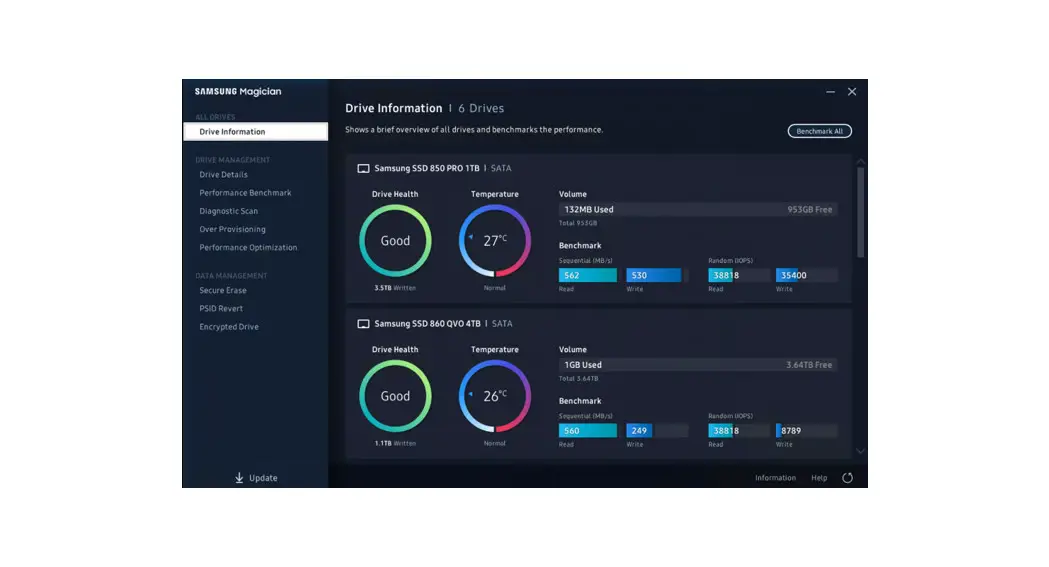Screen dimensions: 1049x567
Task: Click the drive icon beside Samsung SSD 860 QVO 4TB
Action: (x=363, y=324)
